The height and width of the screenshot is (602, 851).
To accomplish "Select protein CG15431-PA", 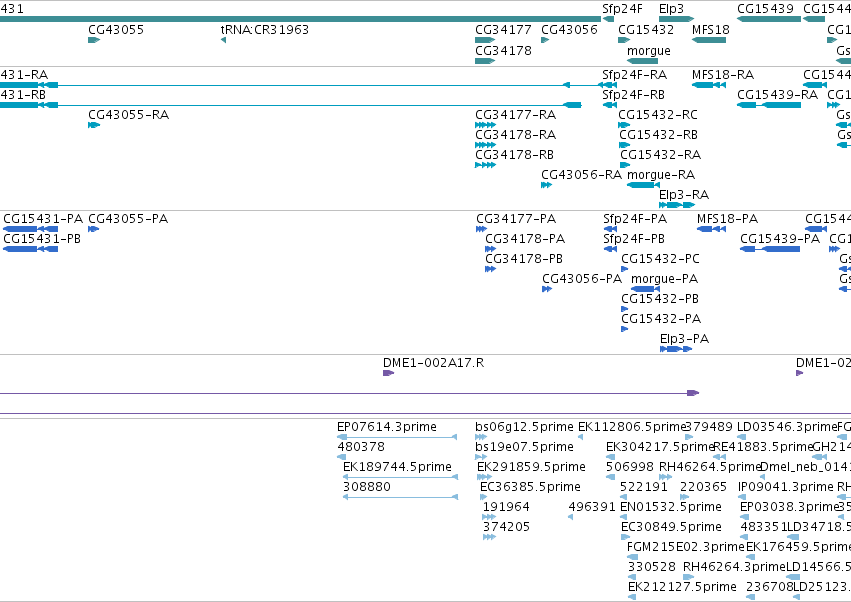I will point(43,219).
